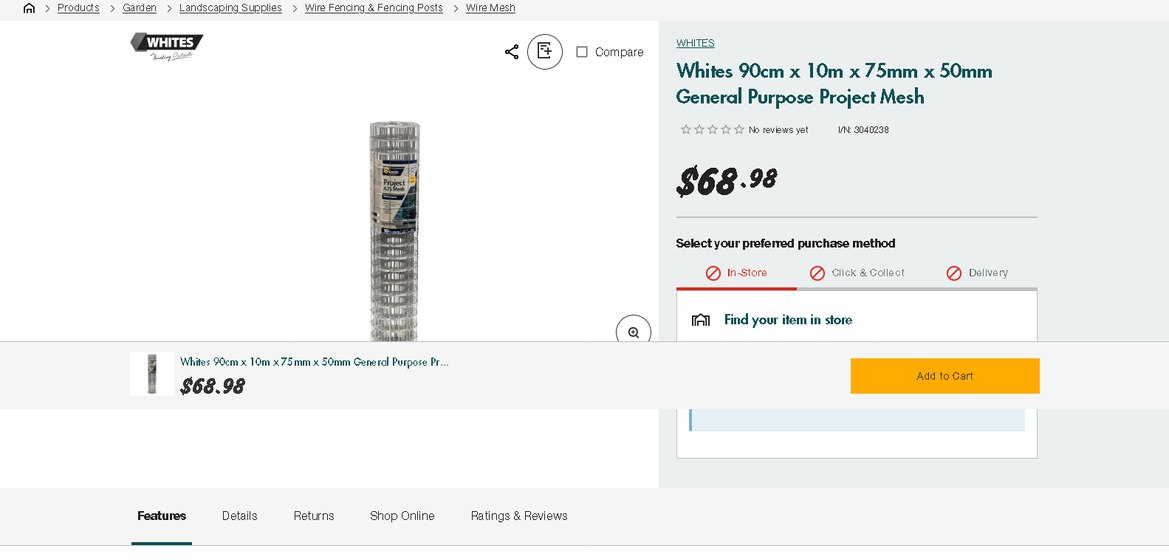Screen dimensions: 1169x560
Task: Select the Delivery purchase method
Action: pyautogui.click(x=977, y=273)
